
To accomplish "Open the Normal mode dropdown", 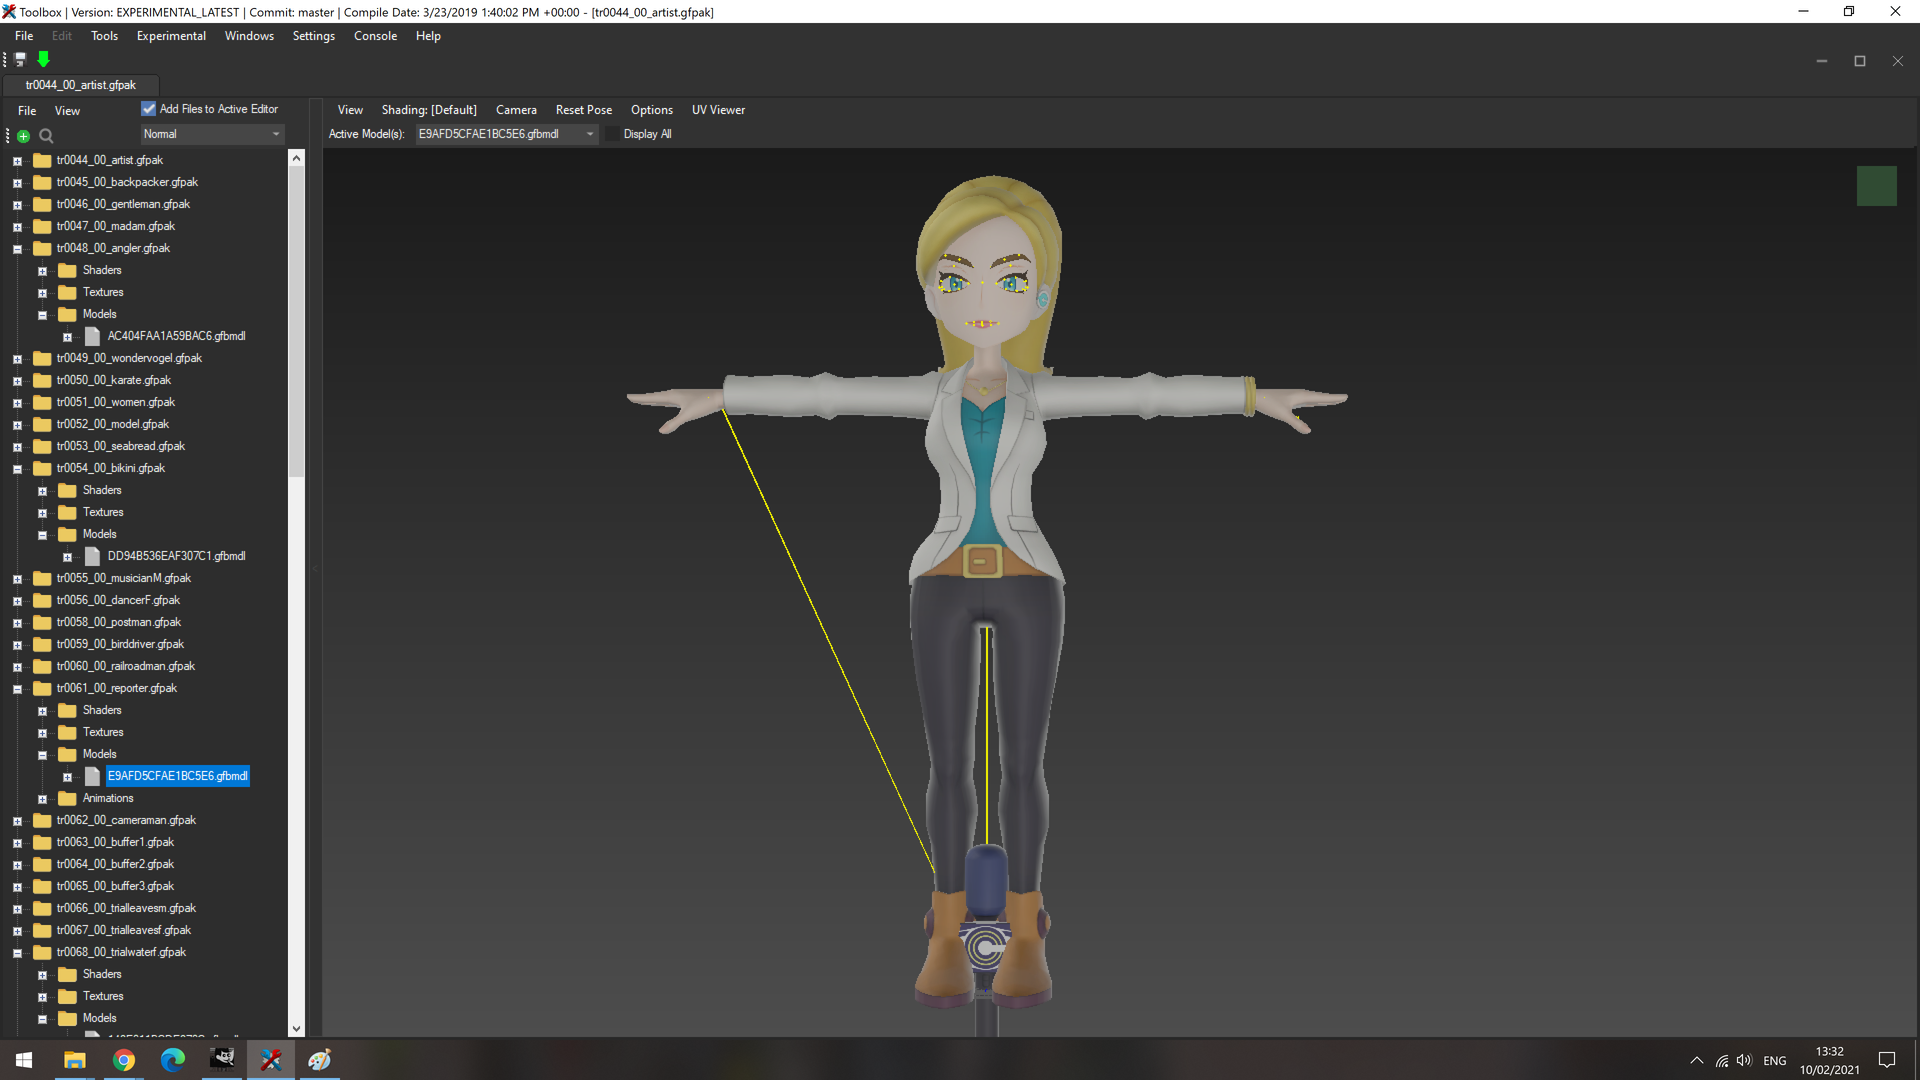I will click(x=212, y=134).
